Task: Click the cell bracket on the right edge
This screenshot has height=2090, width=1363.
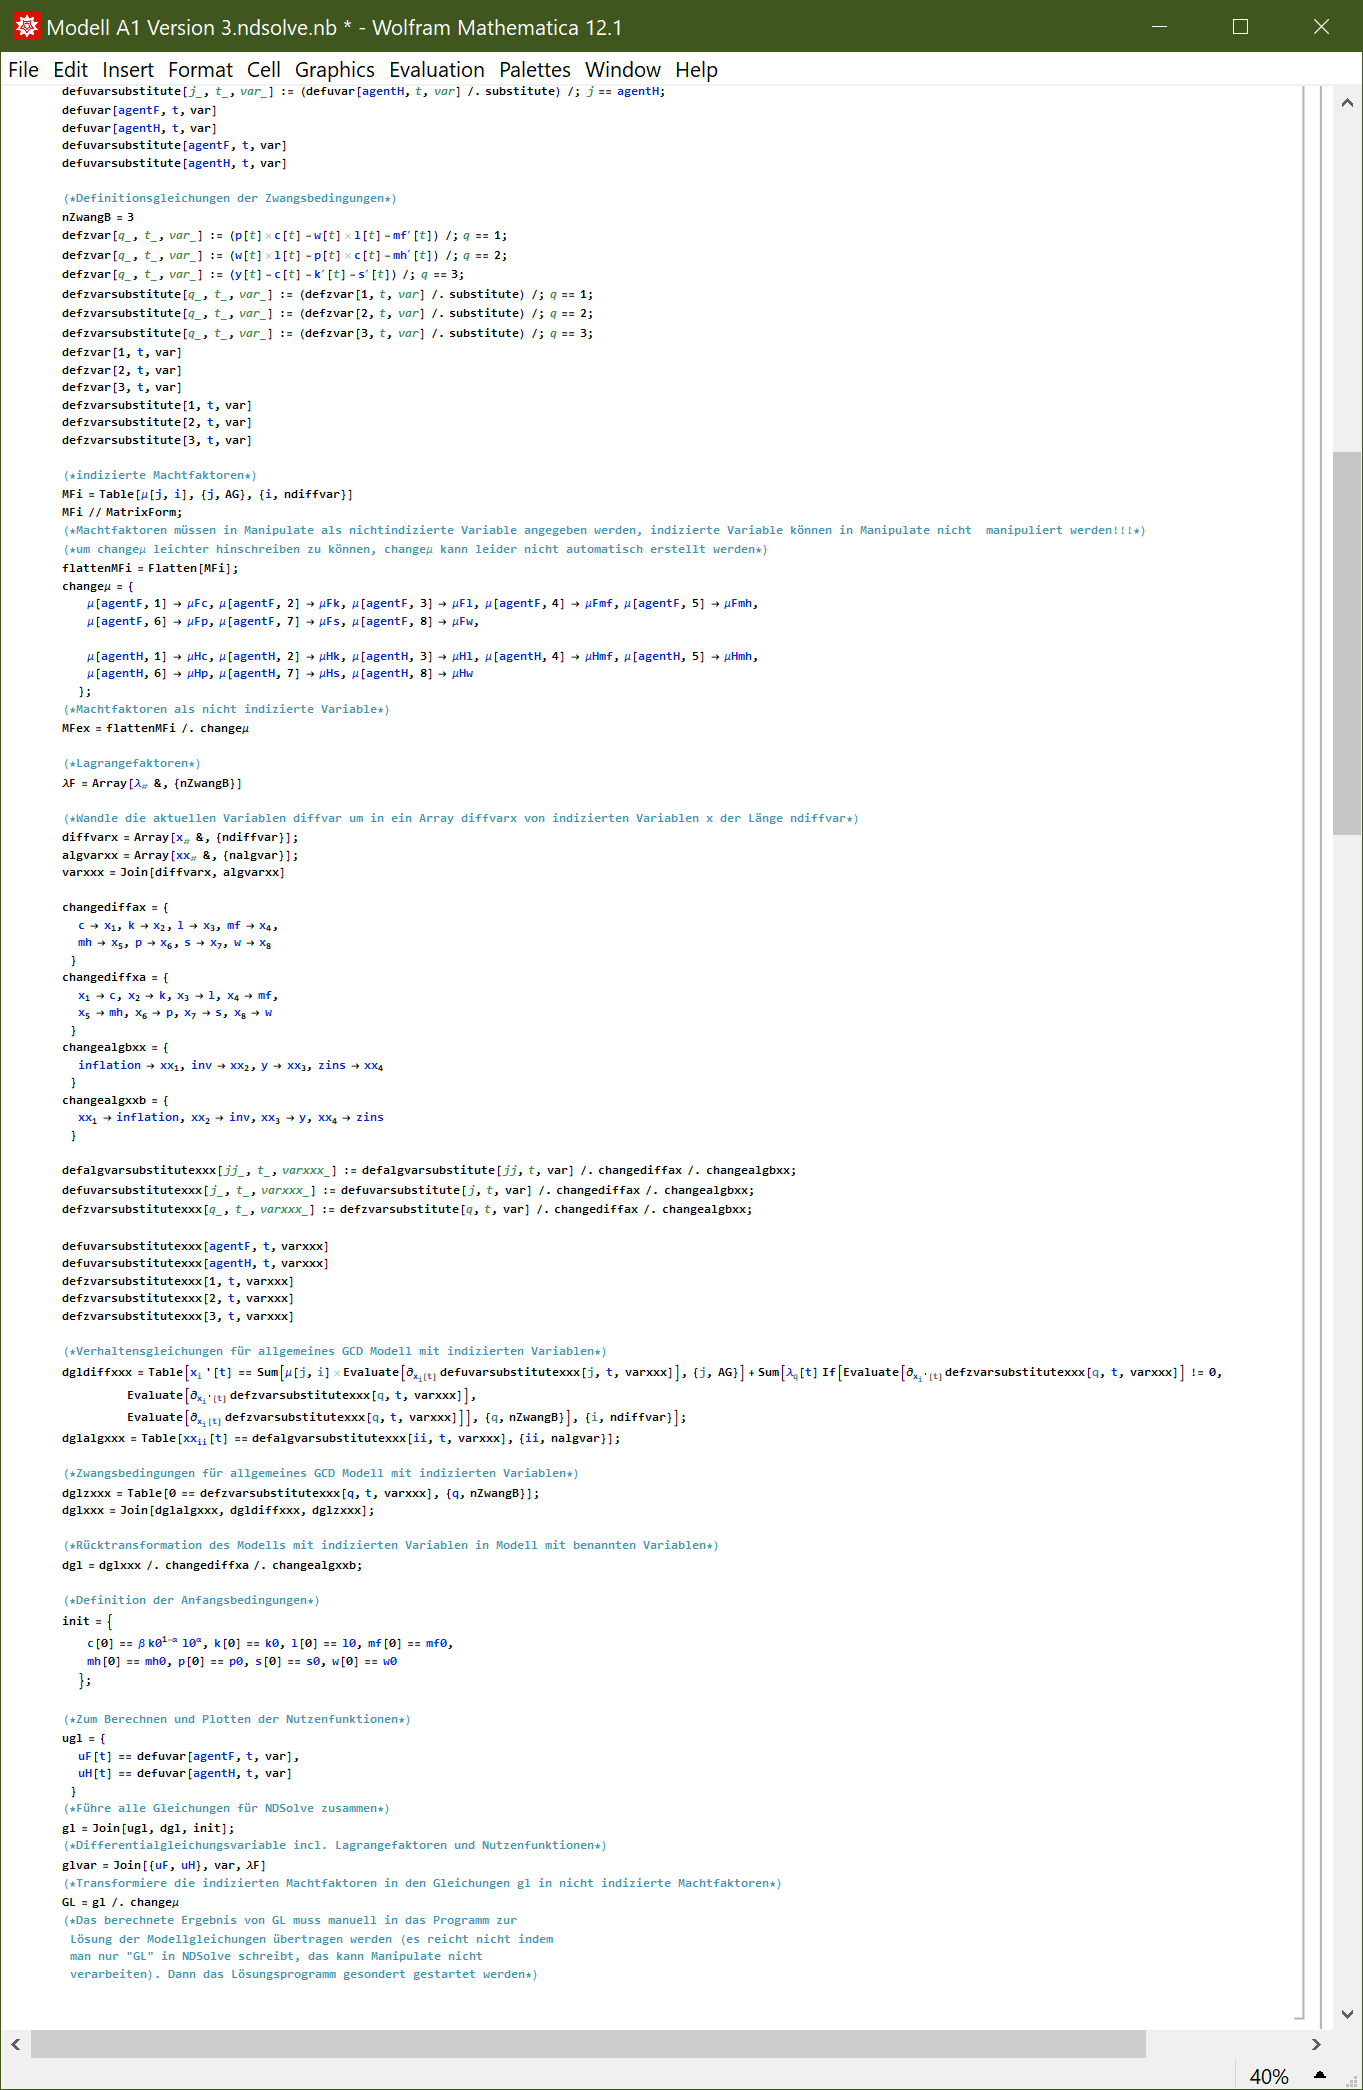Action: pos(1301,1052)
